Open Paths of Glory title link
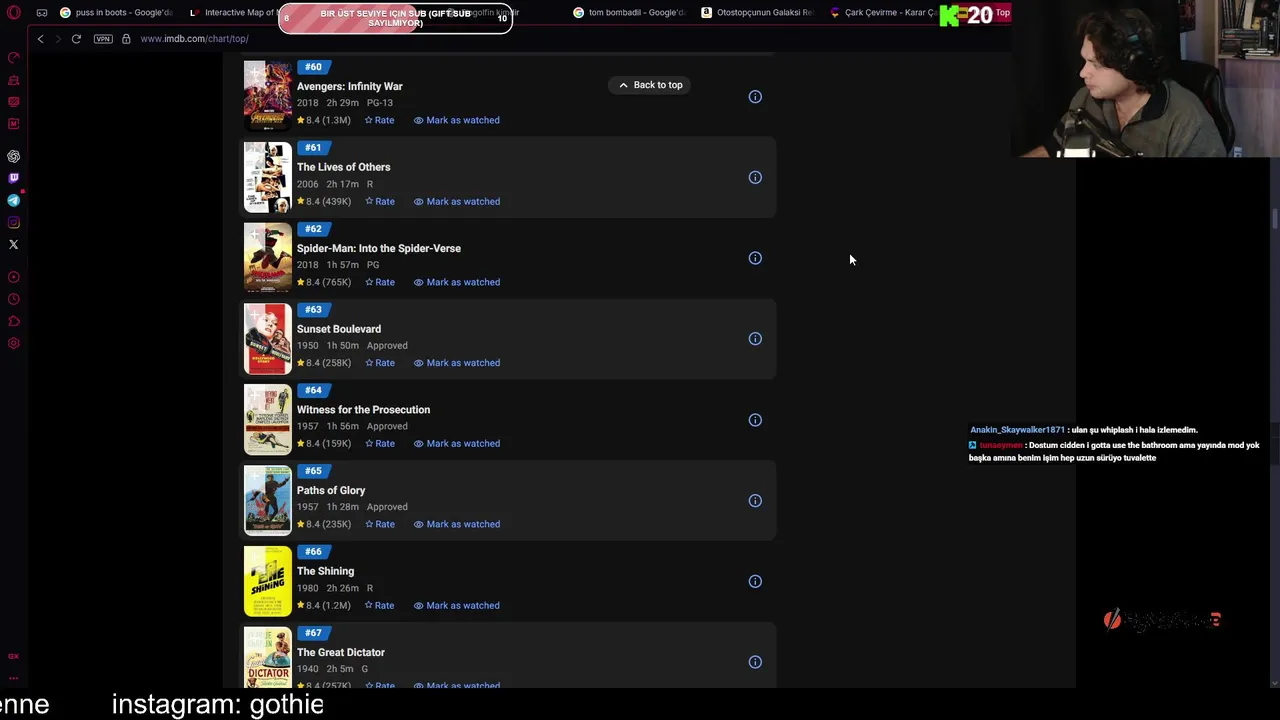The width and height of the screenshot is (1280, 720). 331,491
